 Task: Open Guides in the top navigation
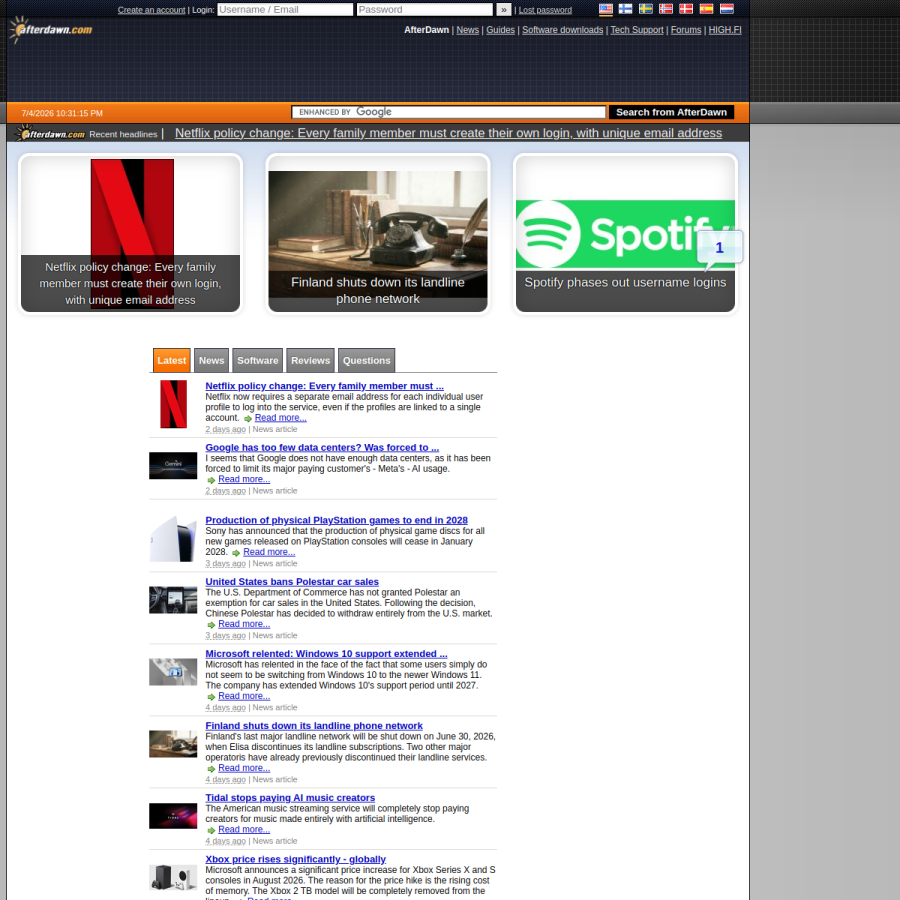pos(501,30)
